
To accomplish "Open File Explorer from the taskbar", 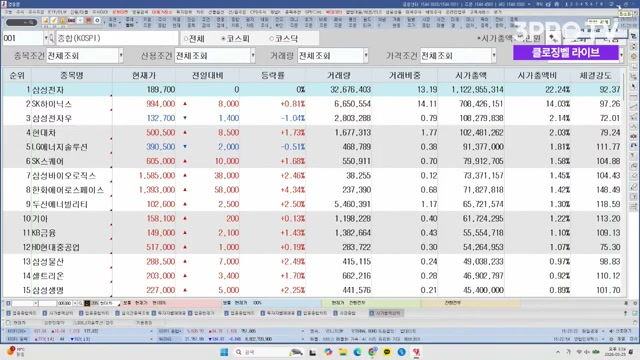I will [x=342, y=352].
